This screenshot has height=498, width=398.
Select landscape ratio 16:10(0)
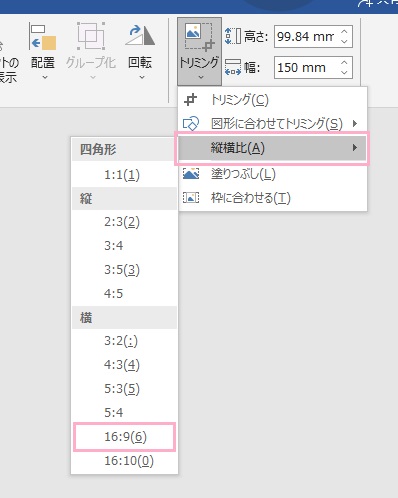[124, 461]
